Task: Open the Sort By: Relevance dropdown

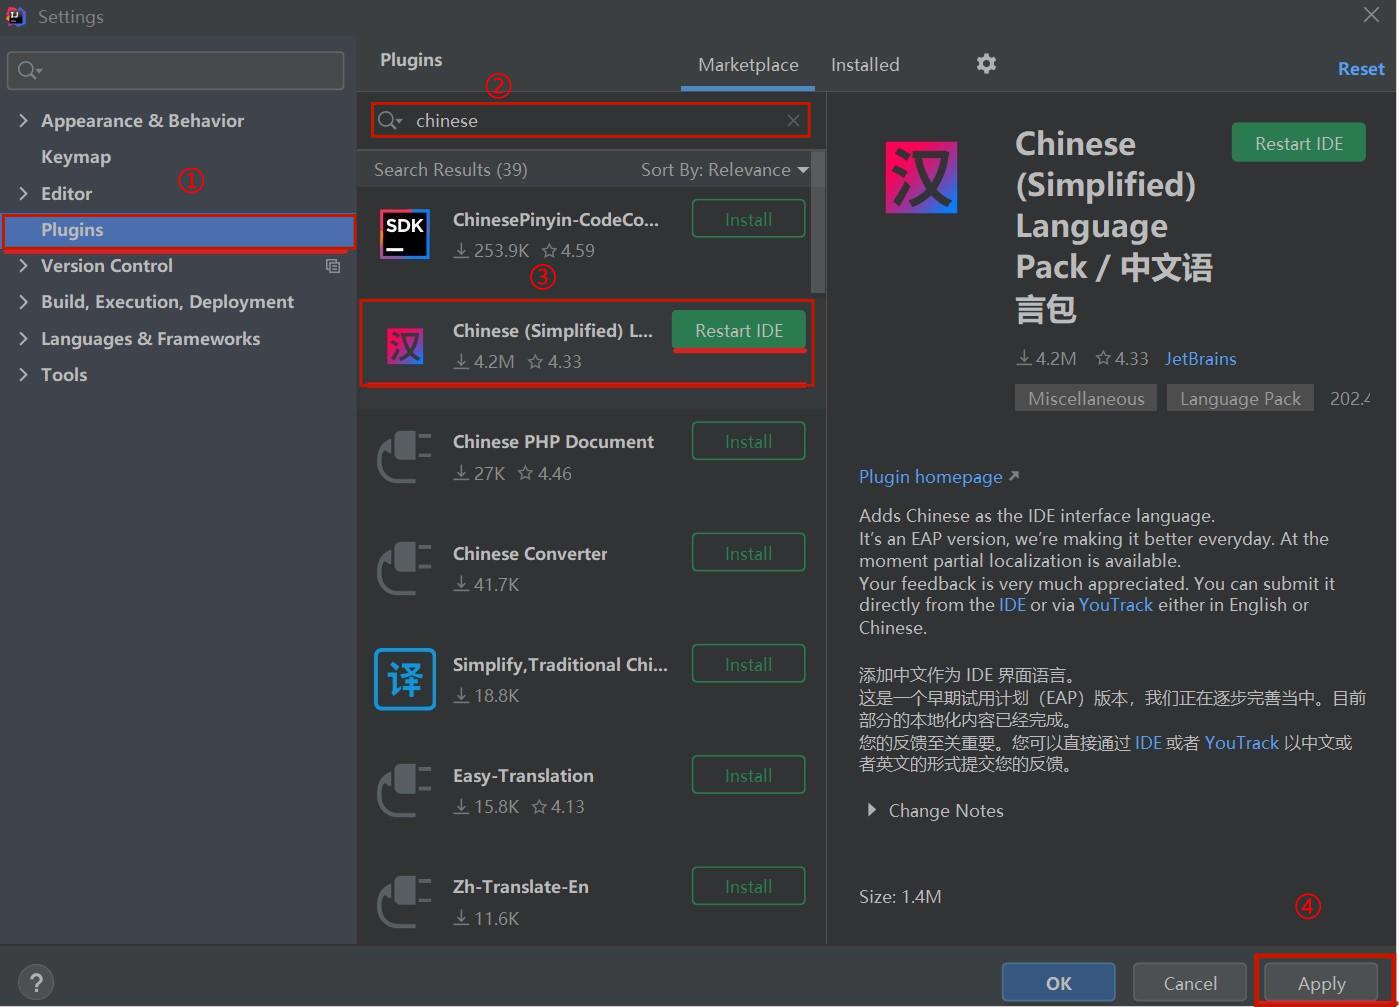Action: point(724,170)
